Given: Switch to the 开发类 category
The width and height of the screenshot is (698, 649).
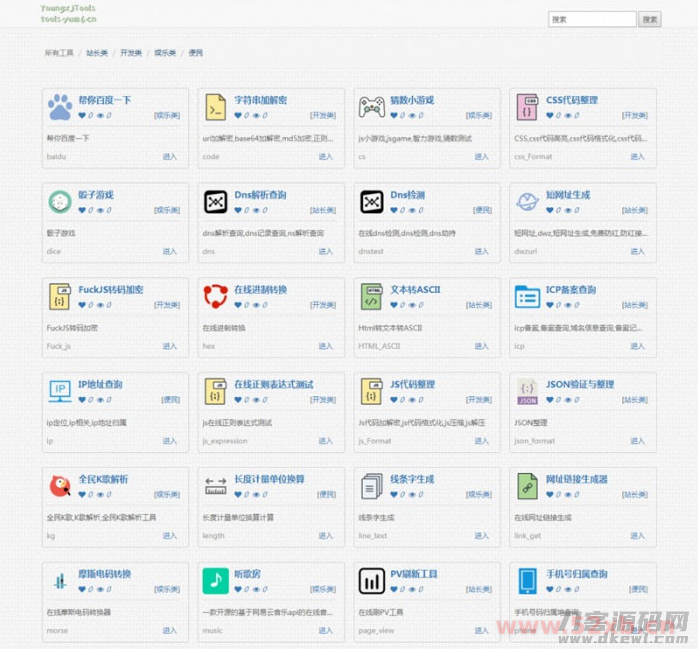Looking at the screenshot, I should pyautogui.click(x=131, y=53).
